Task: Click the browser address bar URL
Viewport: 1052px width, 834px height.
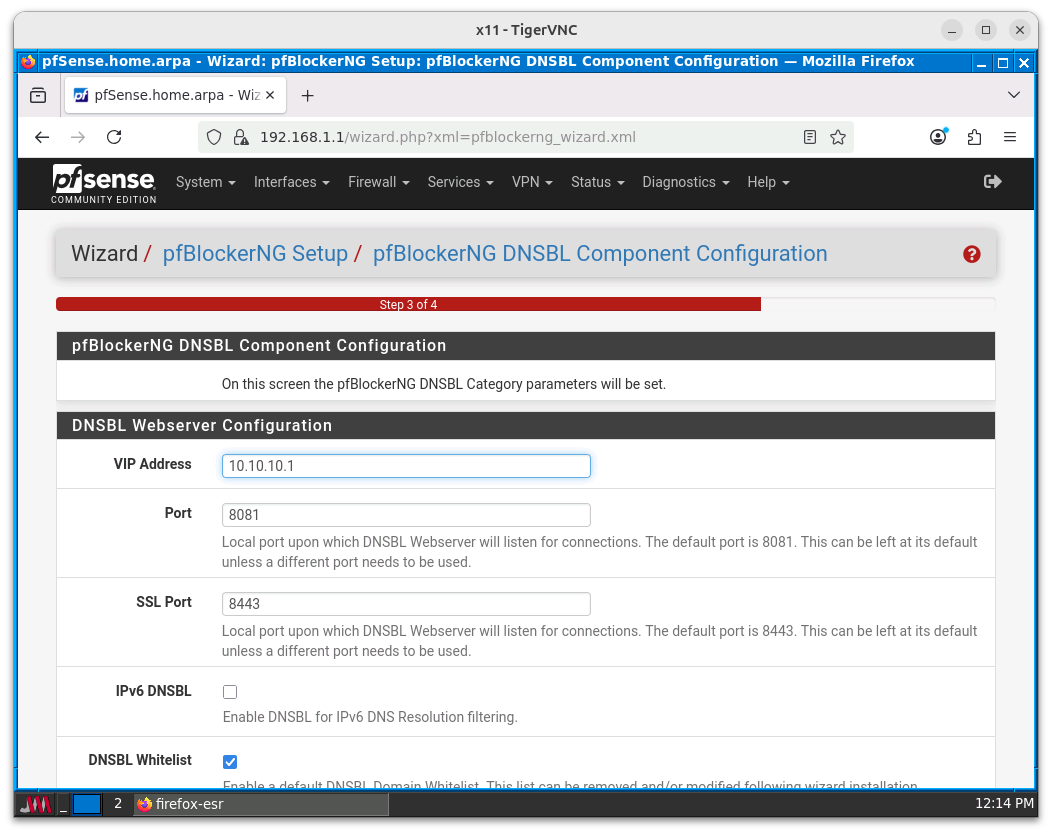Action: coord(448,138)
